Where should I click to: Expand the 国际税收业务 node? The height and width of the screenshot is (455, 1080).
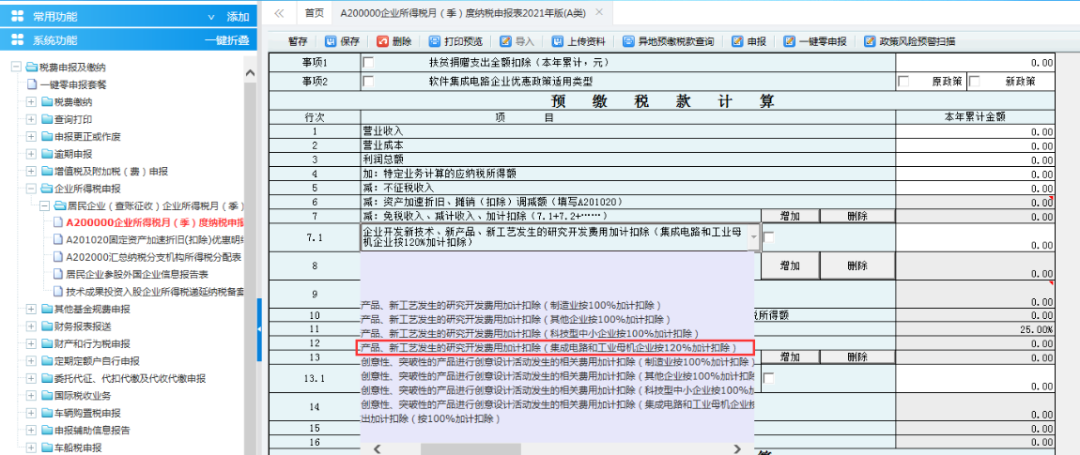[31, 396]
